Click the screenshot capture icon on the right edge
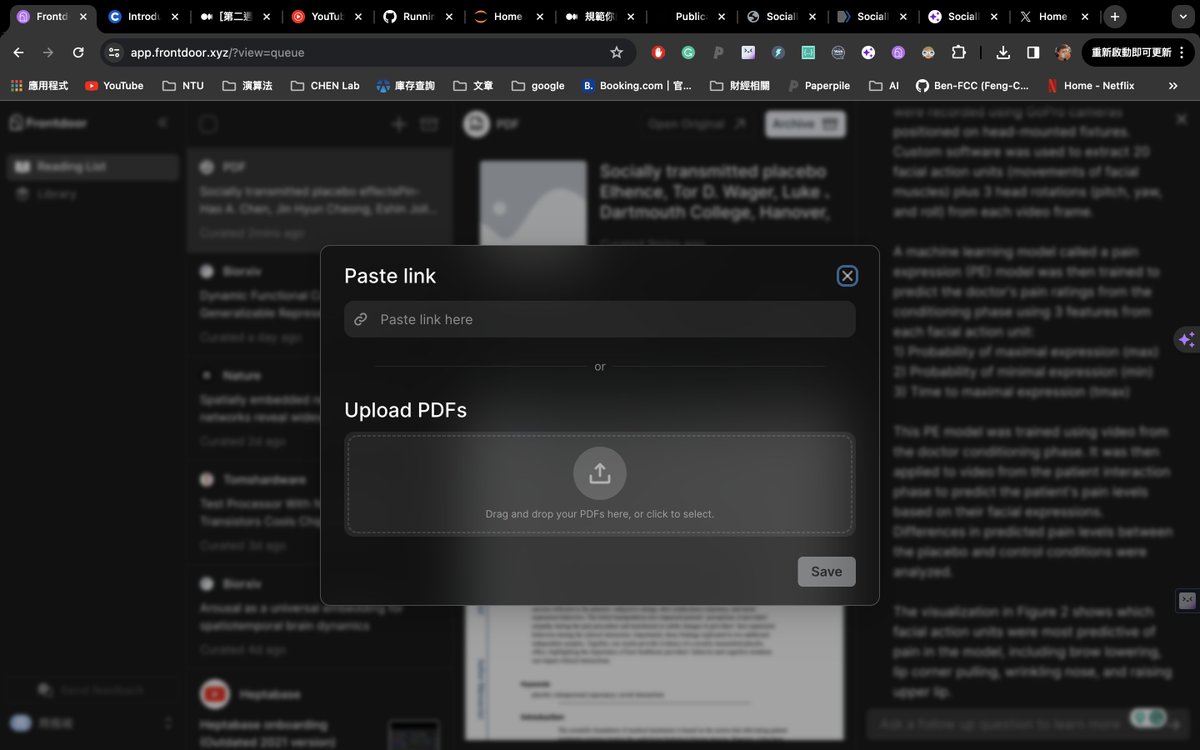 1186,600
